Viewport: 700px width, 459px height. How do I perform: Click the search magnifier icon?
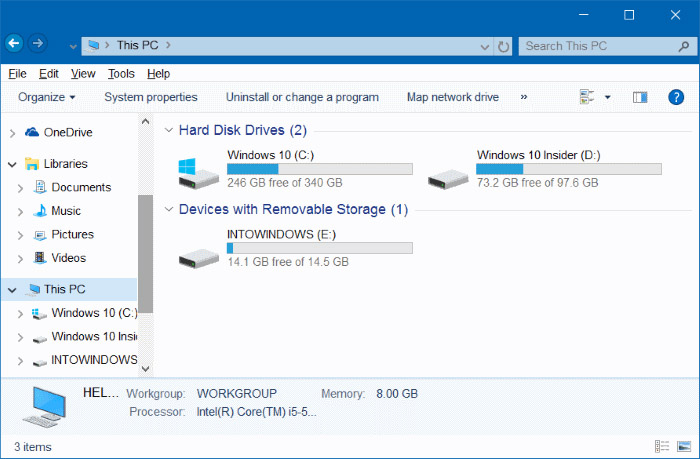pyautogui.click(x=683, y=46)
